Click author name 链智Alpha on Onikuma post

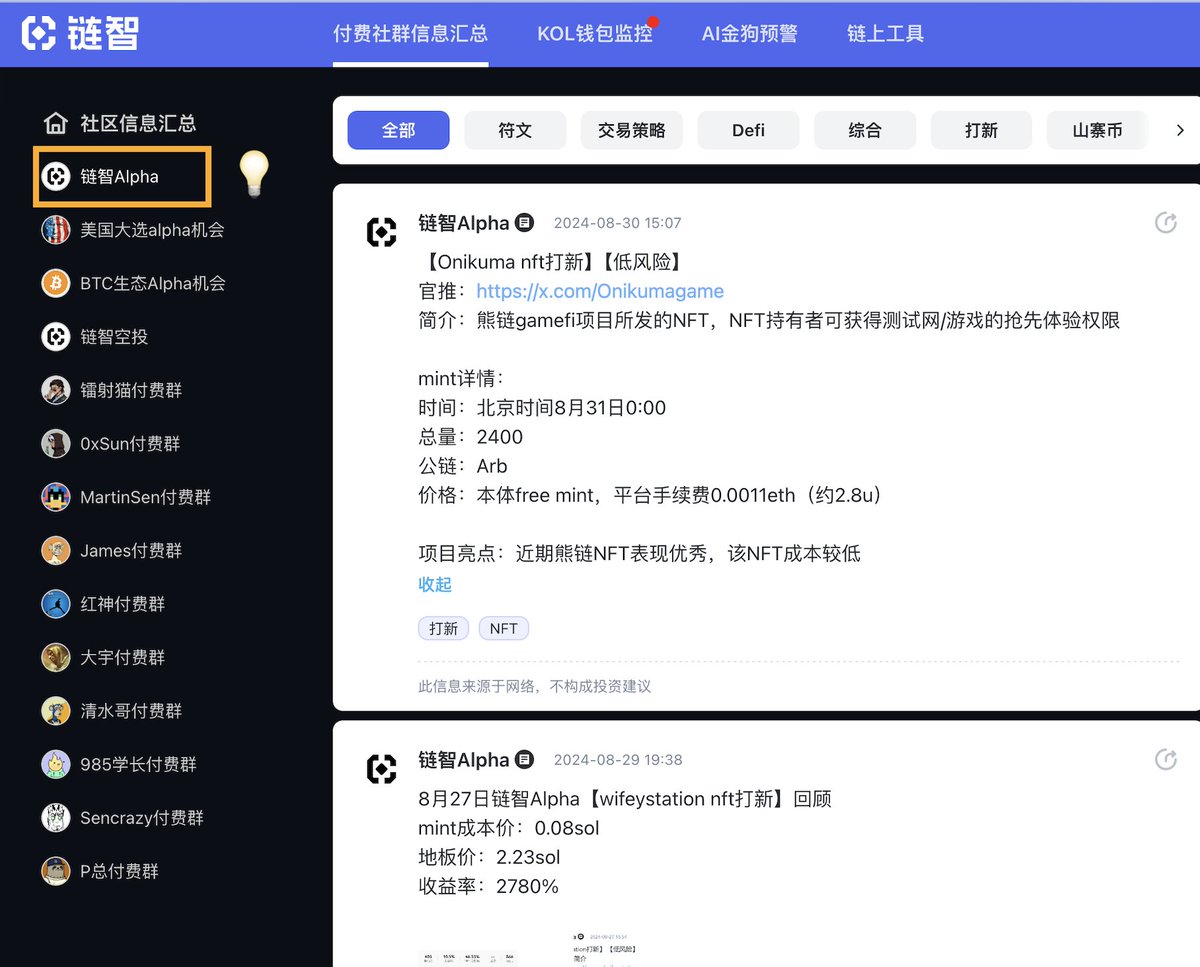[x=464, y=223]
